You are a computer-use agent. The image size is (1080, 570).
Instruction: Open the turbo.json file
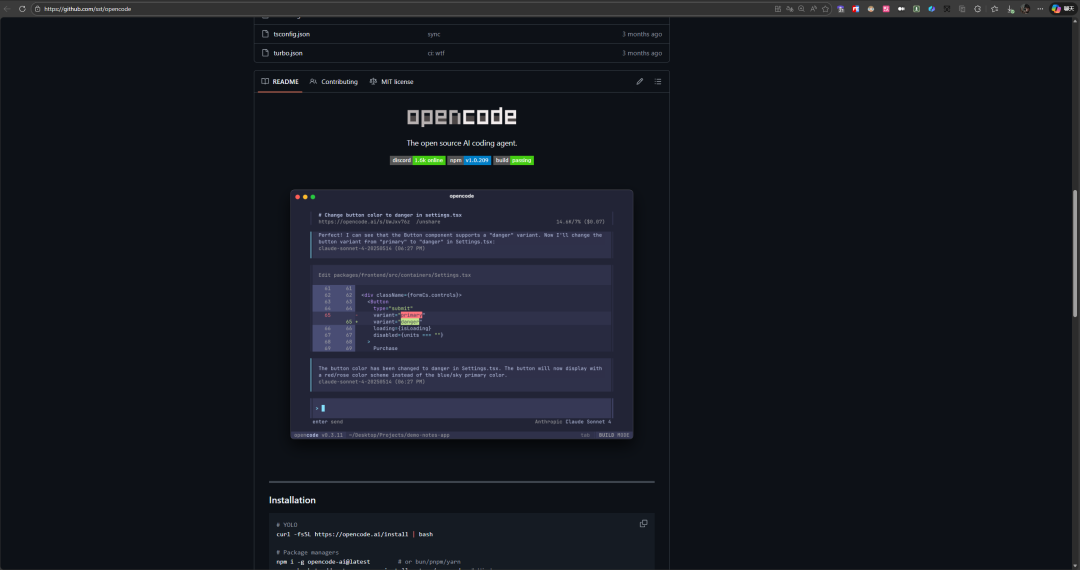(288, 53)
